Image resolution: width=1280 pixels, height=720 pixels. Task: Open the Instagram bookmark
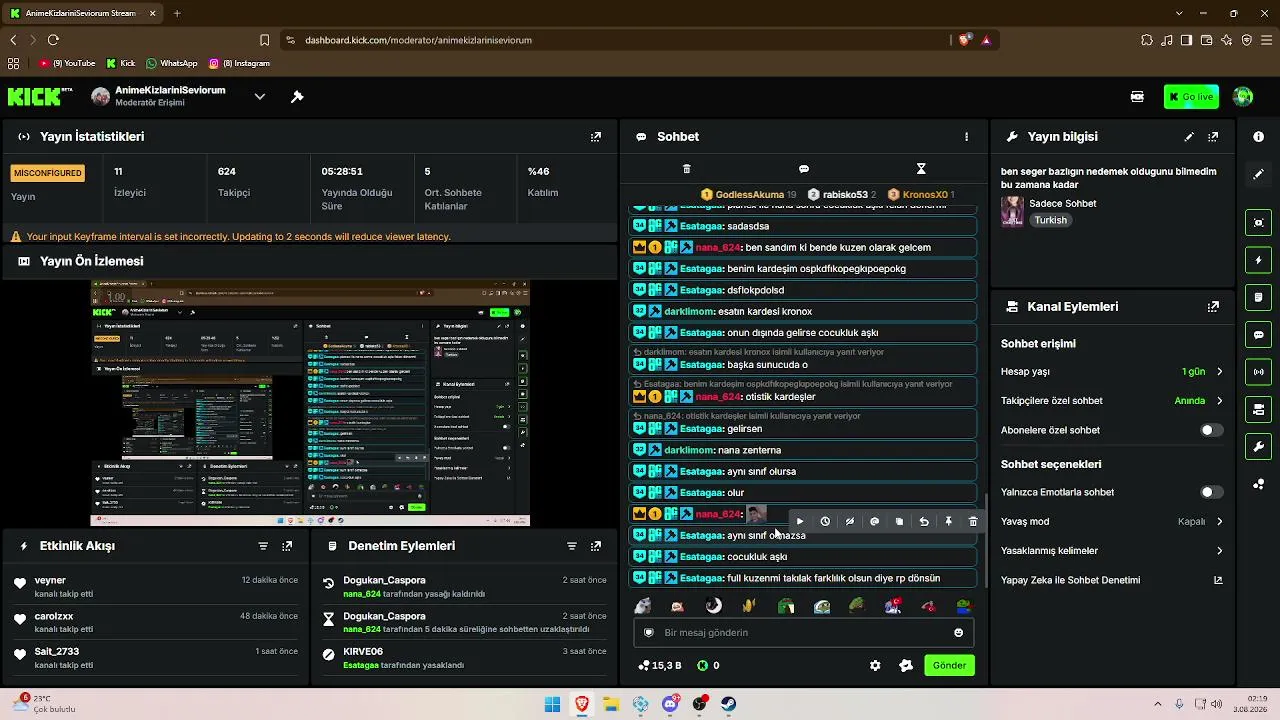point(240,63)
